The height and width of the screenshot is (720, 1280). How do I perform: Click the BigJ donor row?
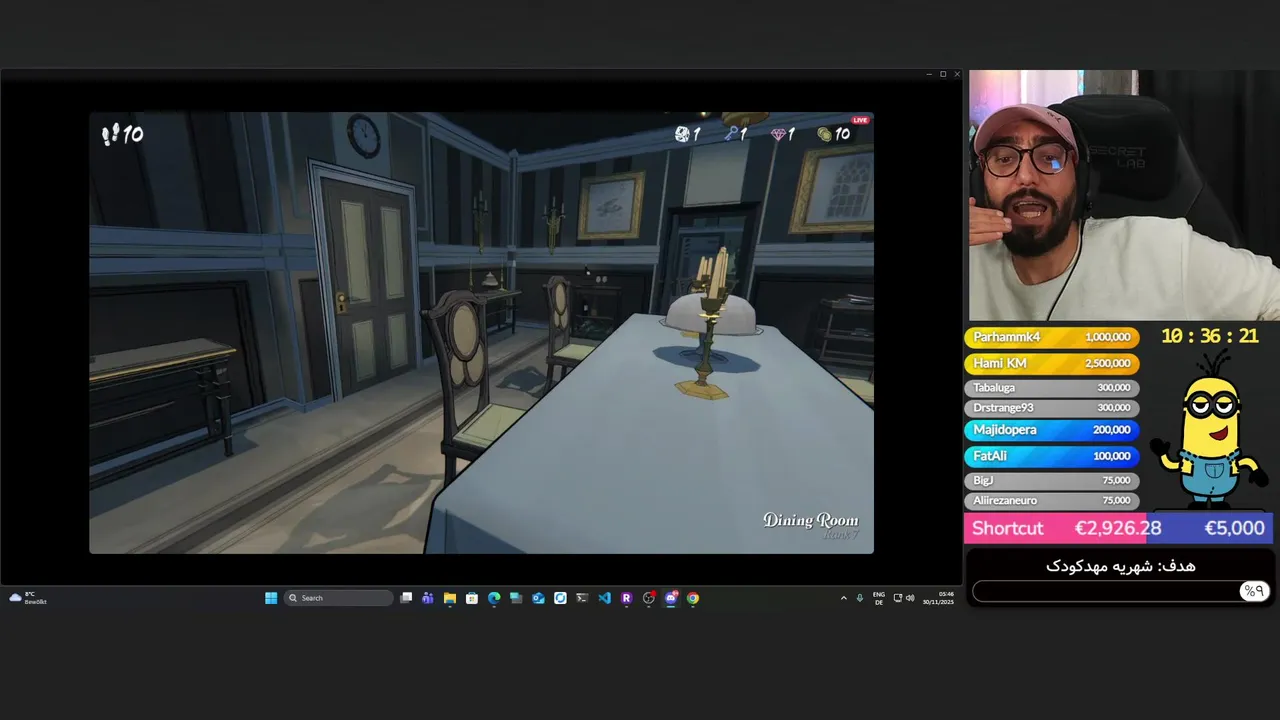click(1050, 480)
